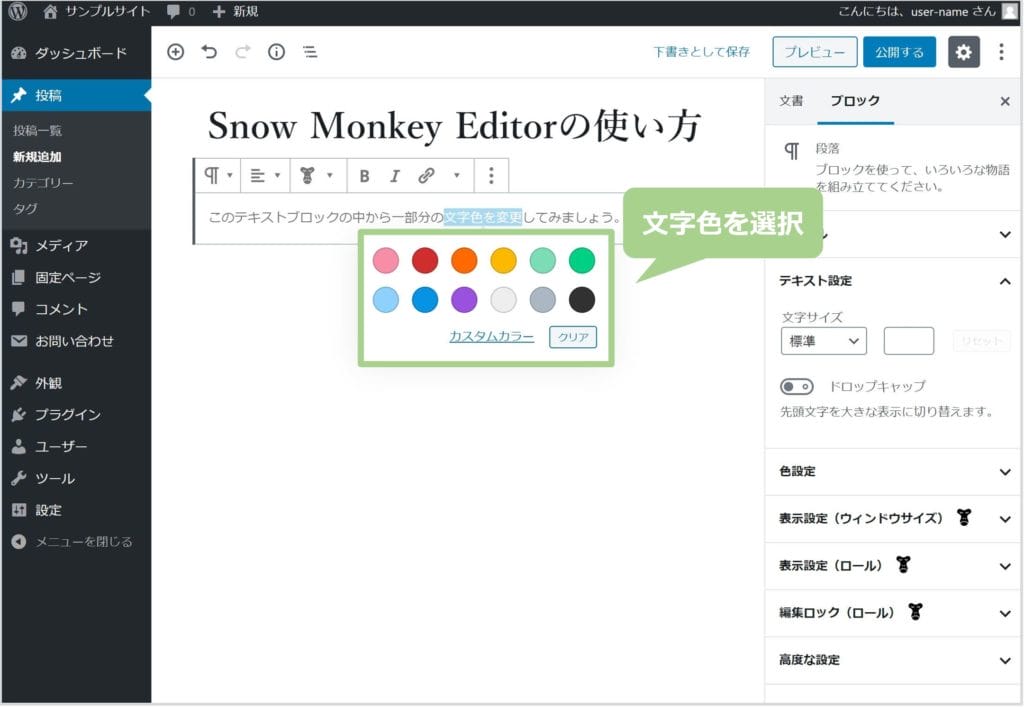Open 投稿一覧 submenu item
1024x707 pixels.
click(x=37, y=131)
